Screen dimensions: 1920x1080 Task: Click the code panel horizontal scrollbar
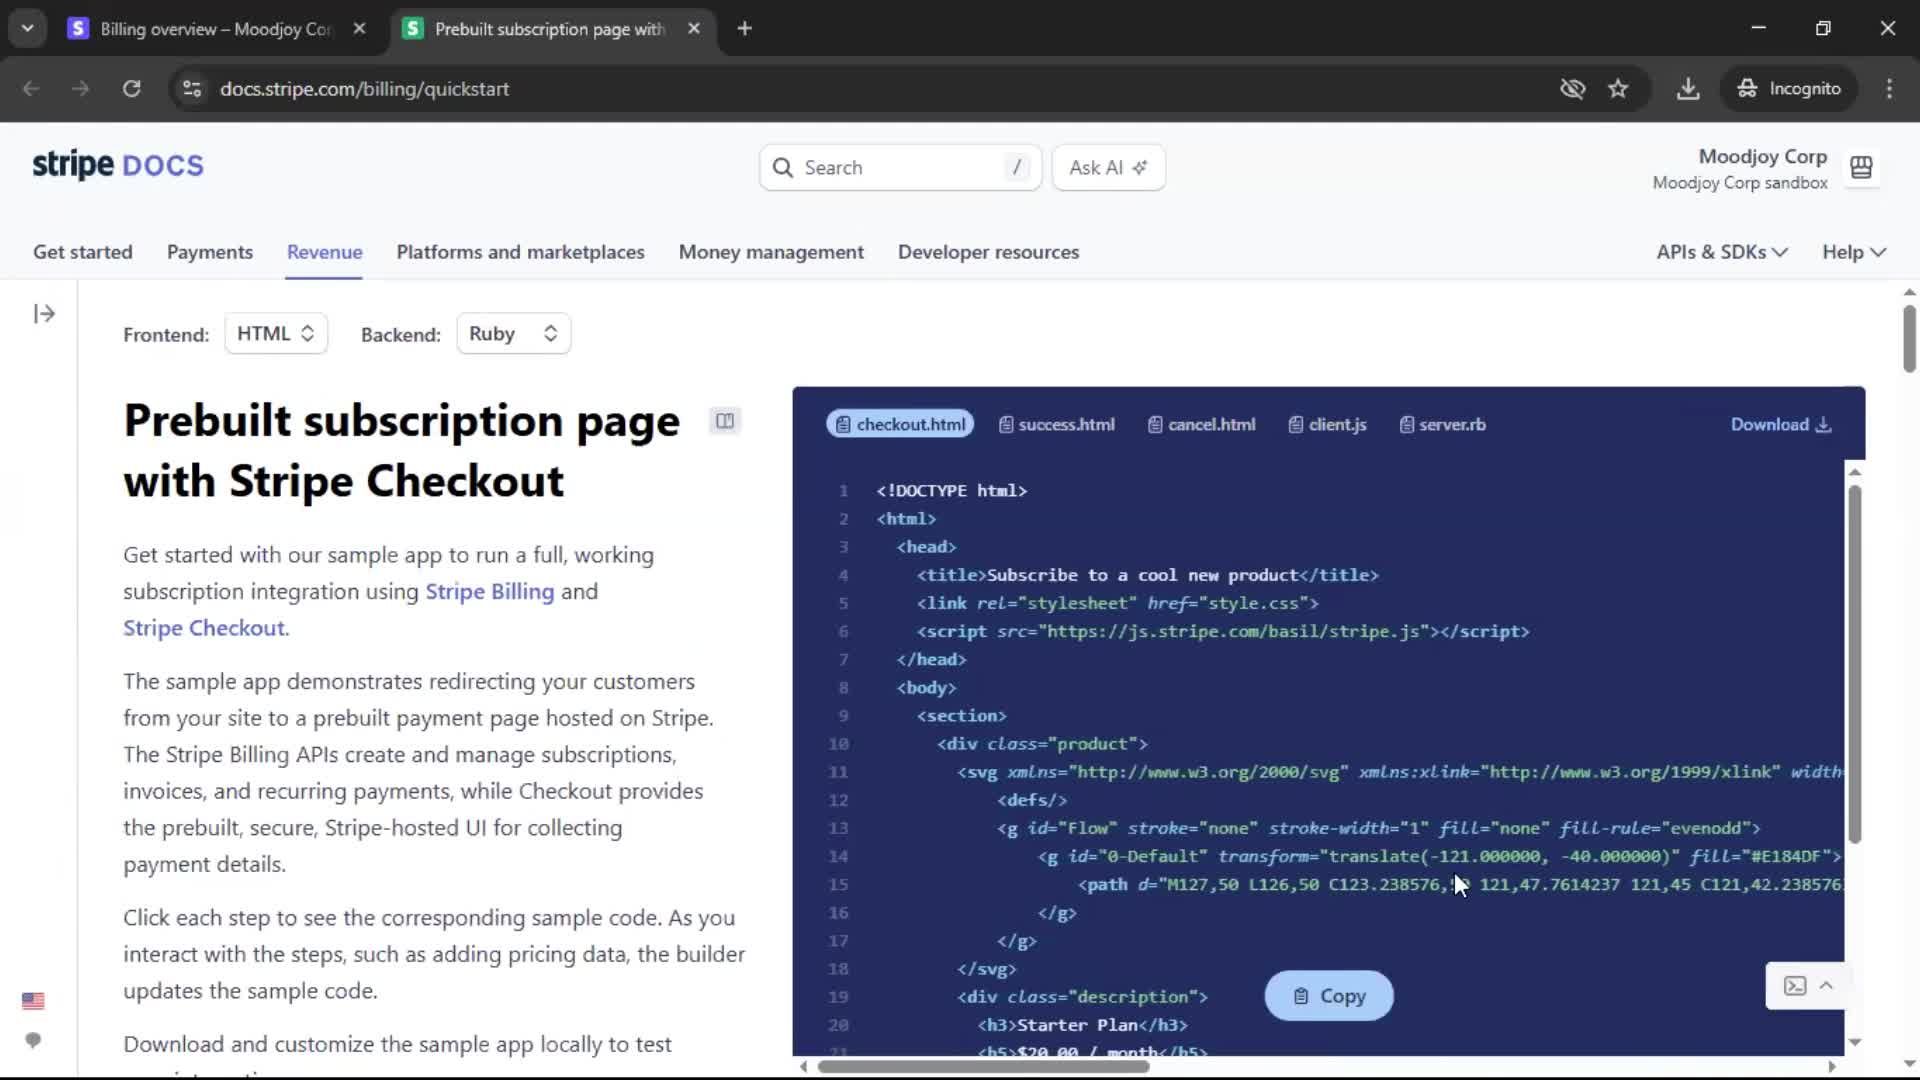[984, 1067]
